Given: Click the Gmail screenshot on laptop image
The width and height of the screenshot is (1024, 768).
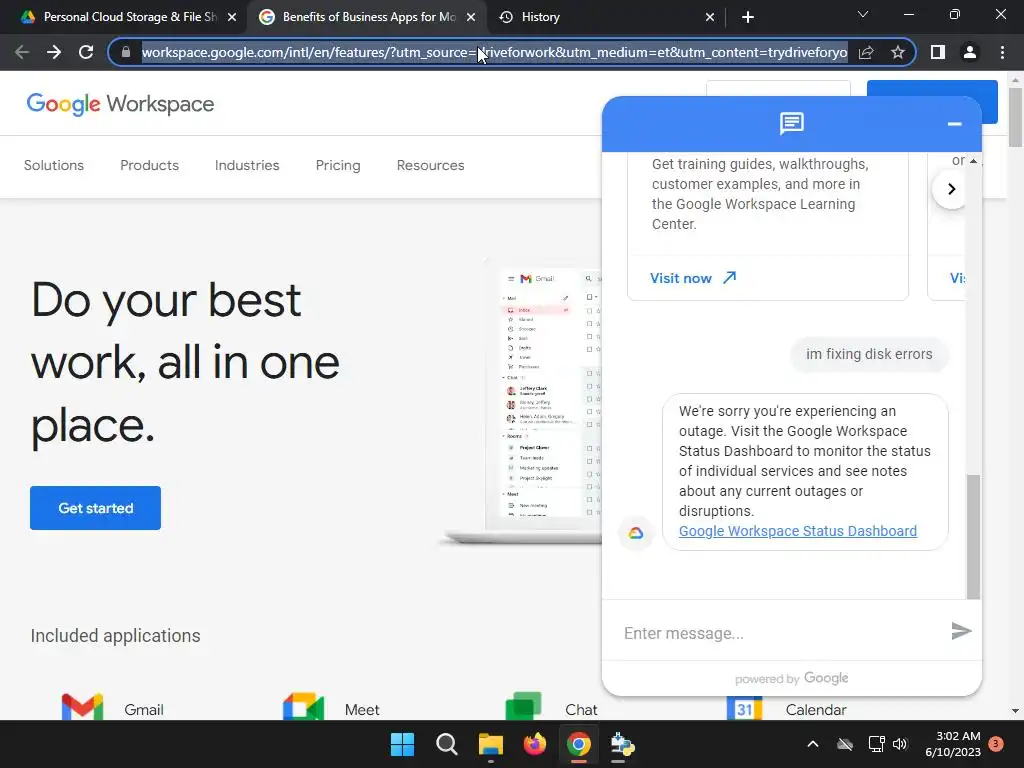Looking at the screenshot, I should pos(550,393).
